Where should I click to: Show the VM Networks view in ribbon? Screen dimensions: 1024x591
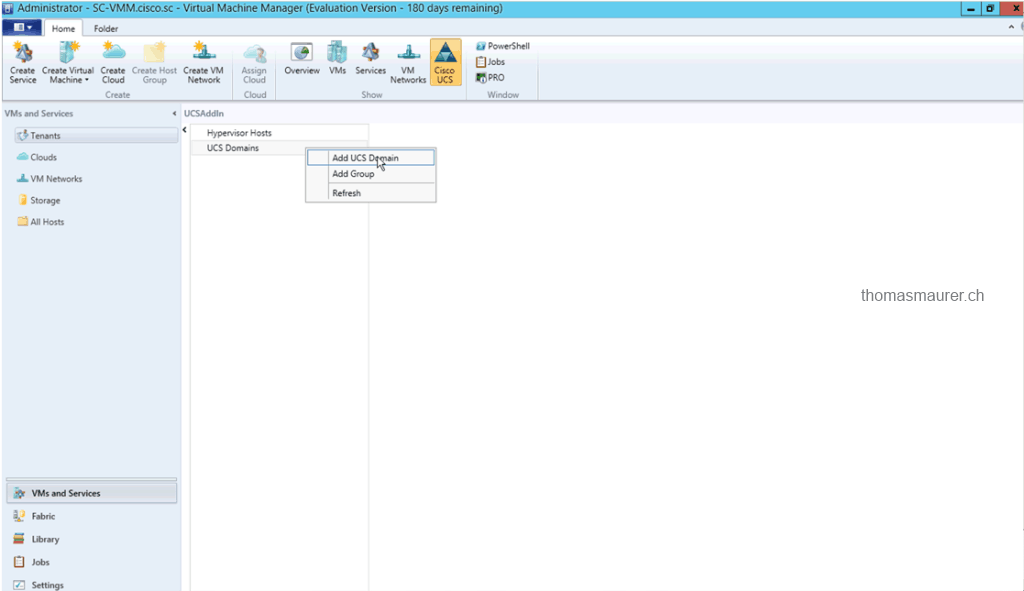coord(408,62)
